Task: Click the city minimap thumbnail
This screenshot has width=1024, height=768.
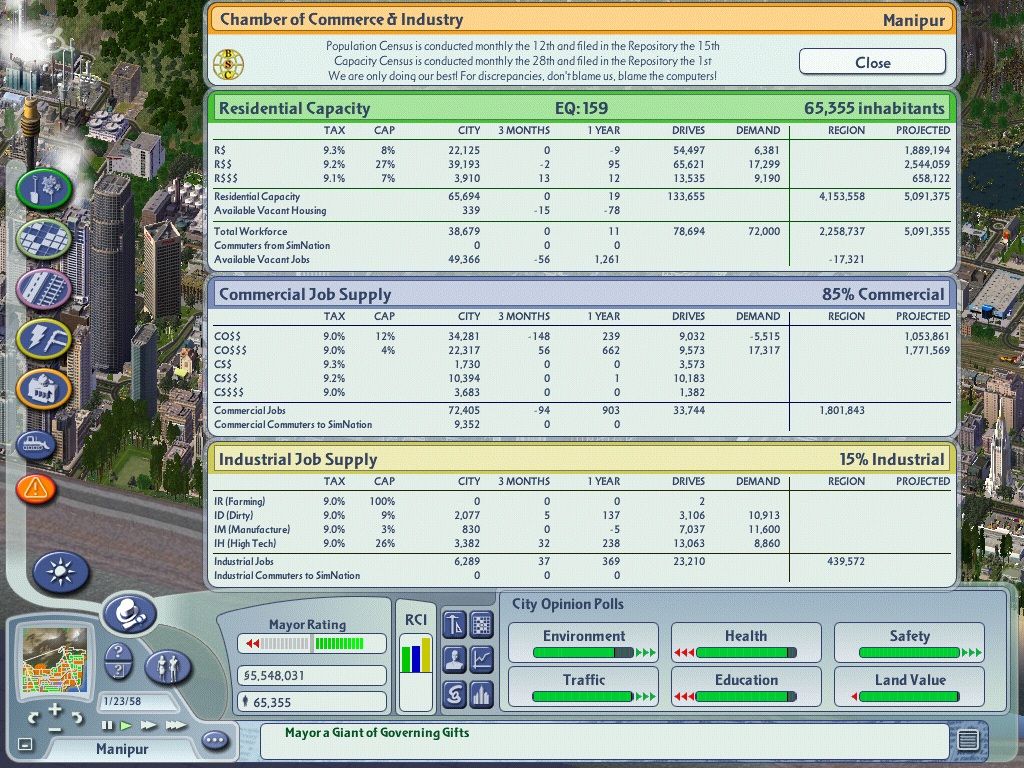Action: (x=55, y=660)
